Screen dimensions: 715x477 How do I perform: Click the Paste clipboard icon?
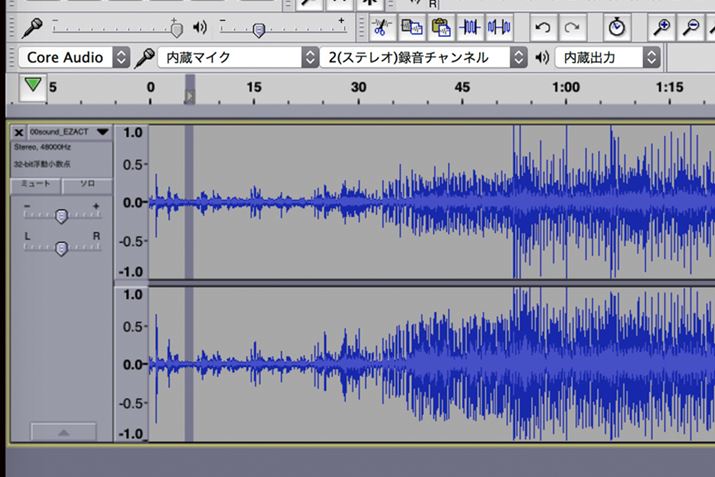[439, 26]
